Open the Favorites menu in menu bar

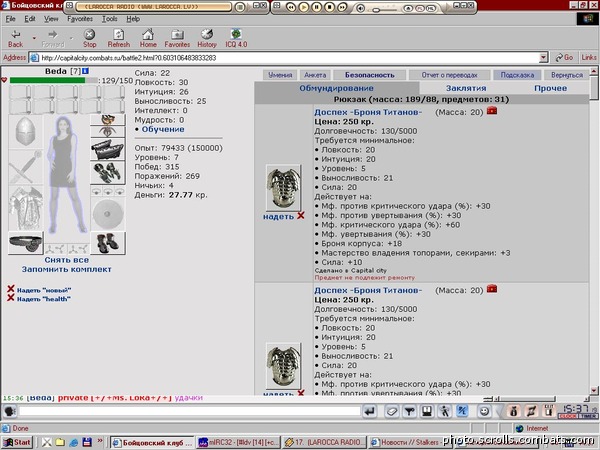coord(80,19)
